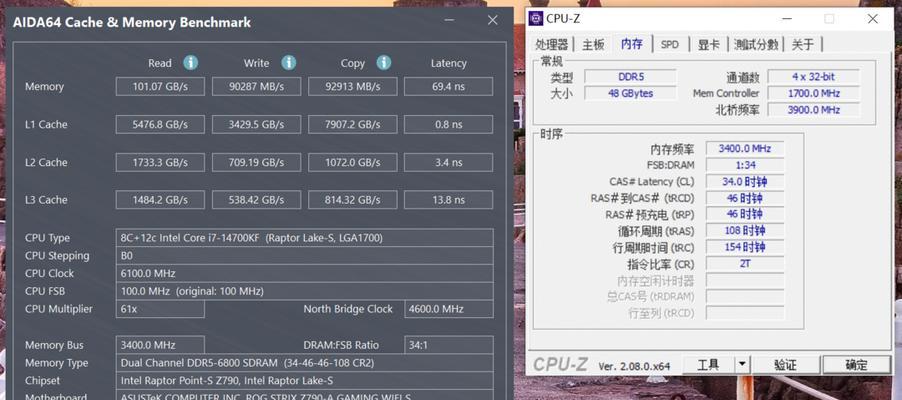Click the CAS# Latency field 34.0 时钟
902x400 pixels.
(744, 182)
